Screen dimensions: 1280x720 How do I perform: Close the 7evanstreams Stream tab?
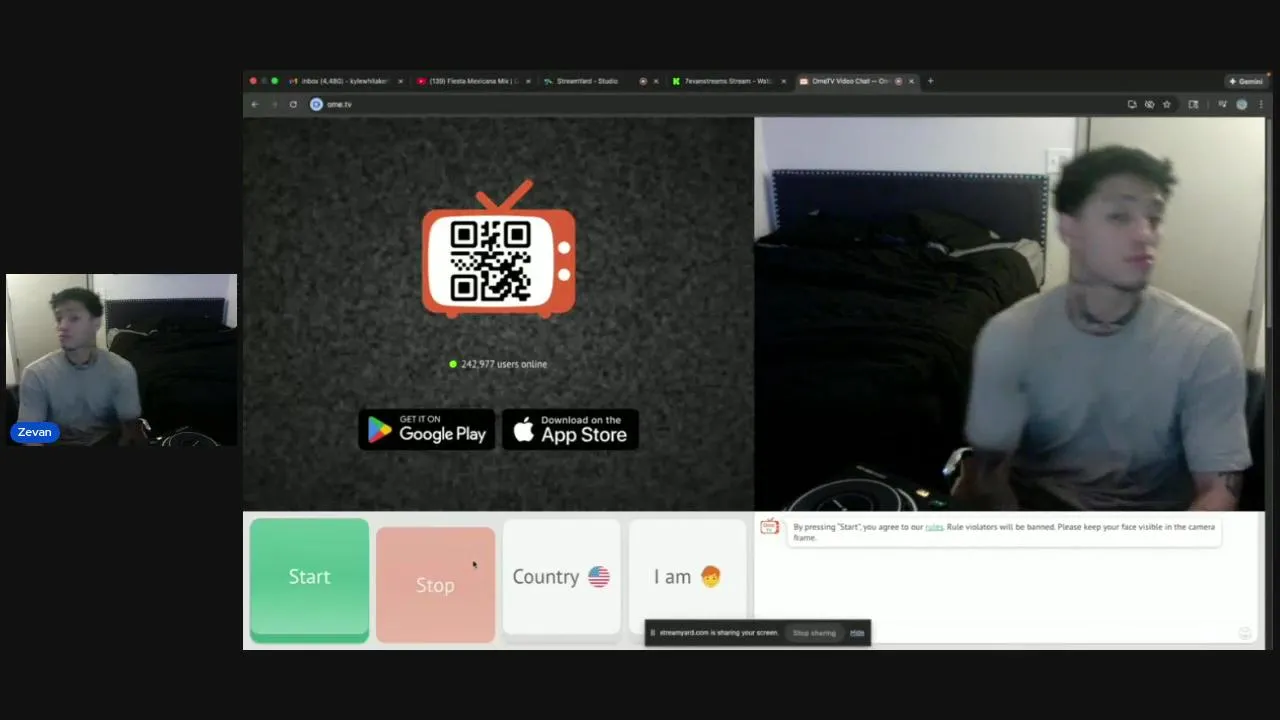pyautogui.click(x=784, y=81)
